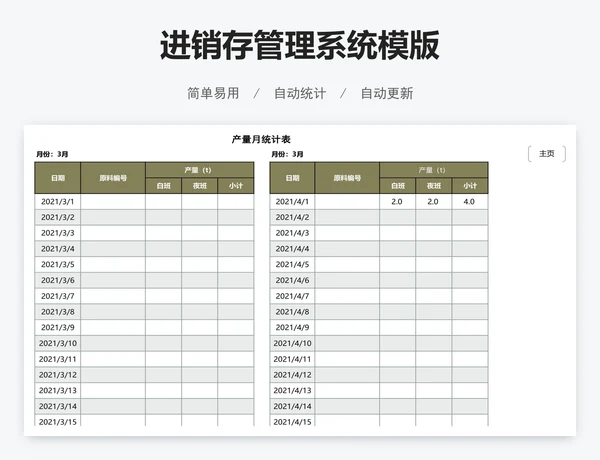The width and height of the screenshot is (600, 460).
Task: Click empty 小计 cell for 2021/3/5
Action: point(236,264)
